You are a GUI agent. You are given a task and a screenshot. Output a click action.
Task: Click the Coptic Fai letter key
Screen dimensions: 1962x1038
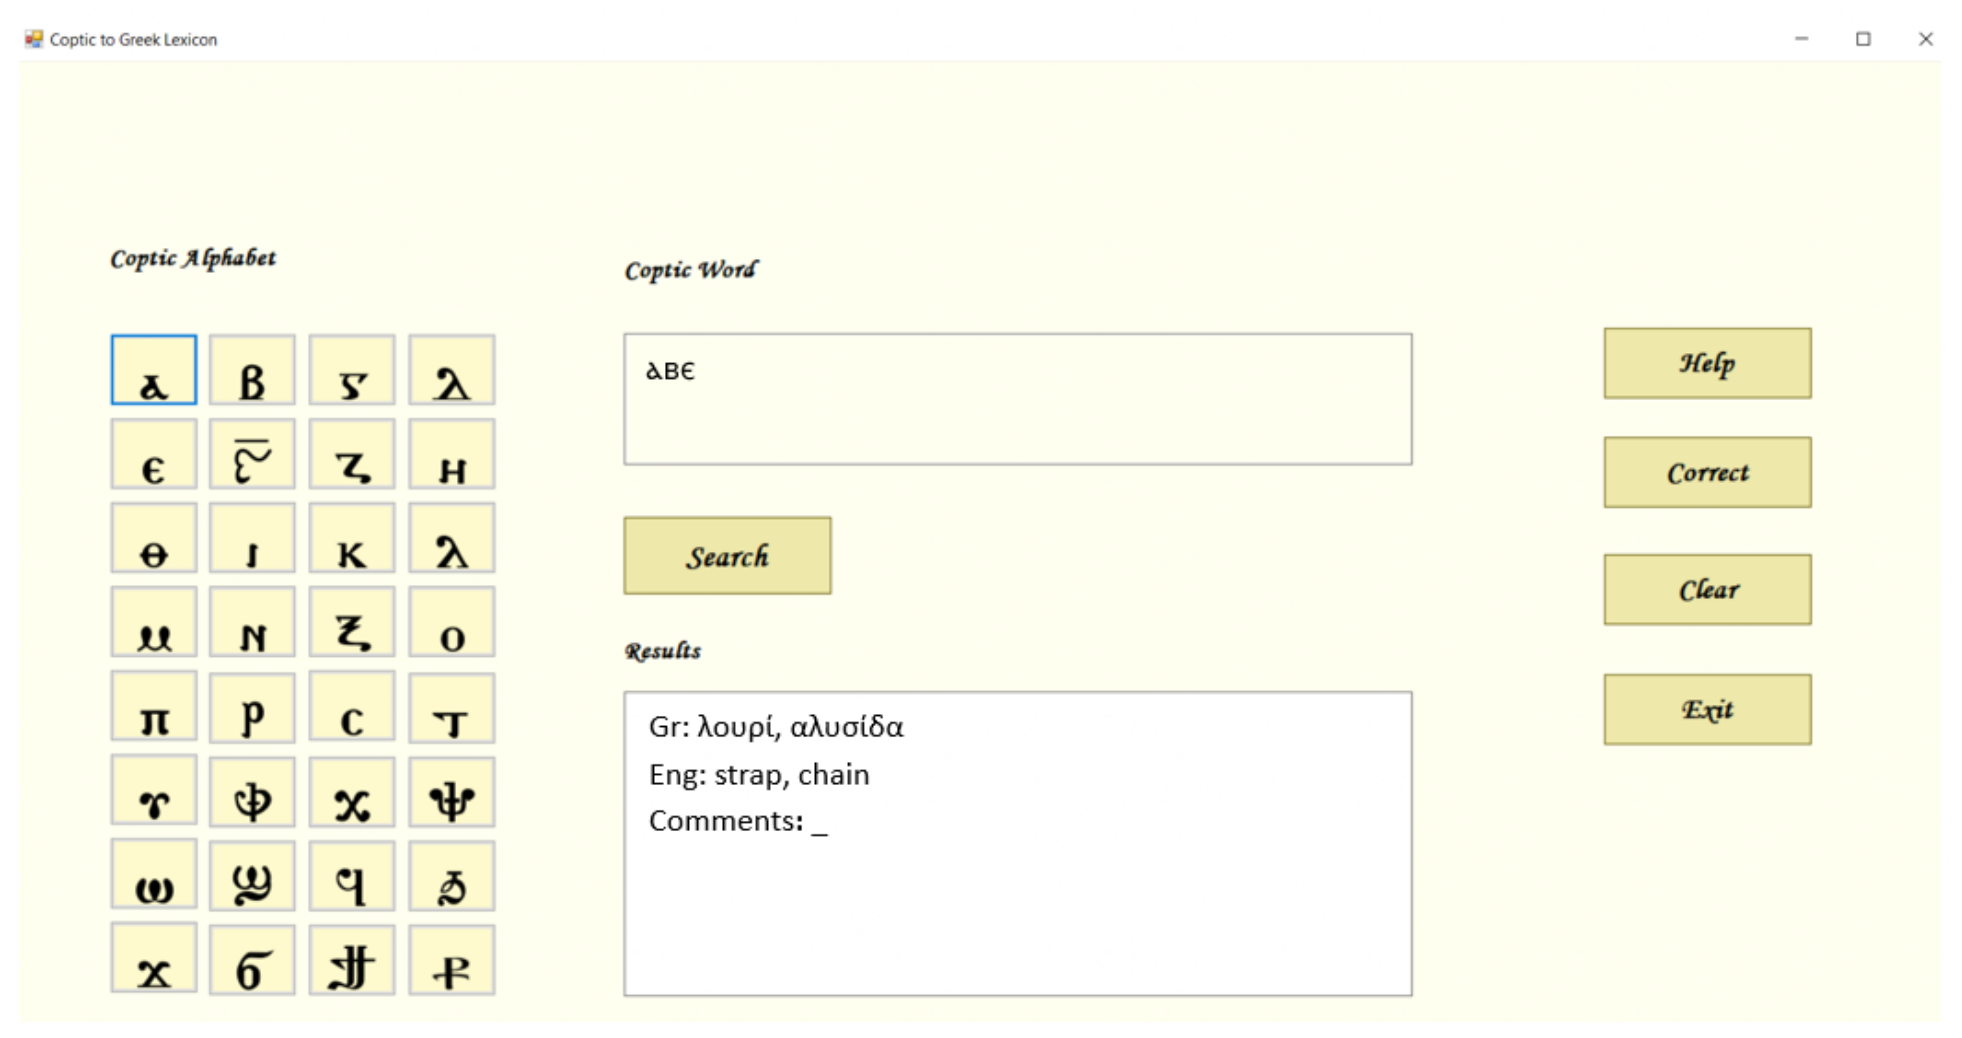352,876
